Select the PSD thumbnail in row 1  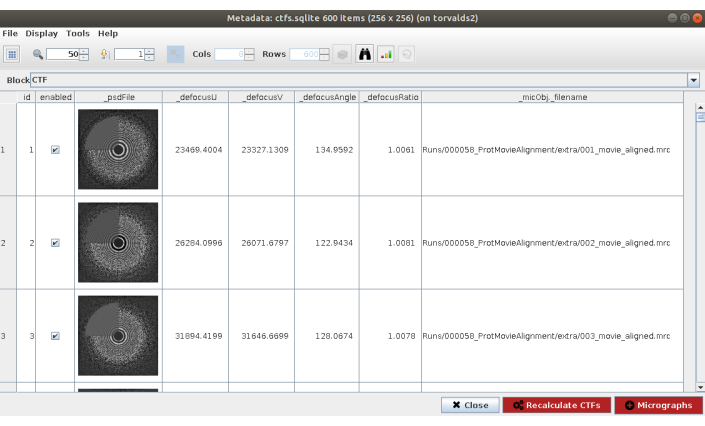pyautogui.click(x=118, y=149)
